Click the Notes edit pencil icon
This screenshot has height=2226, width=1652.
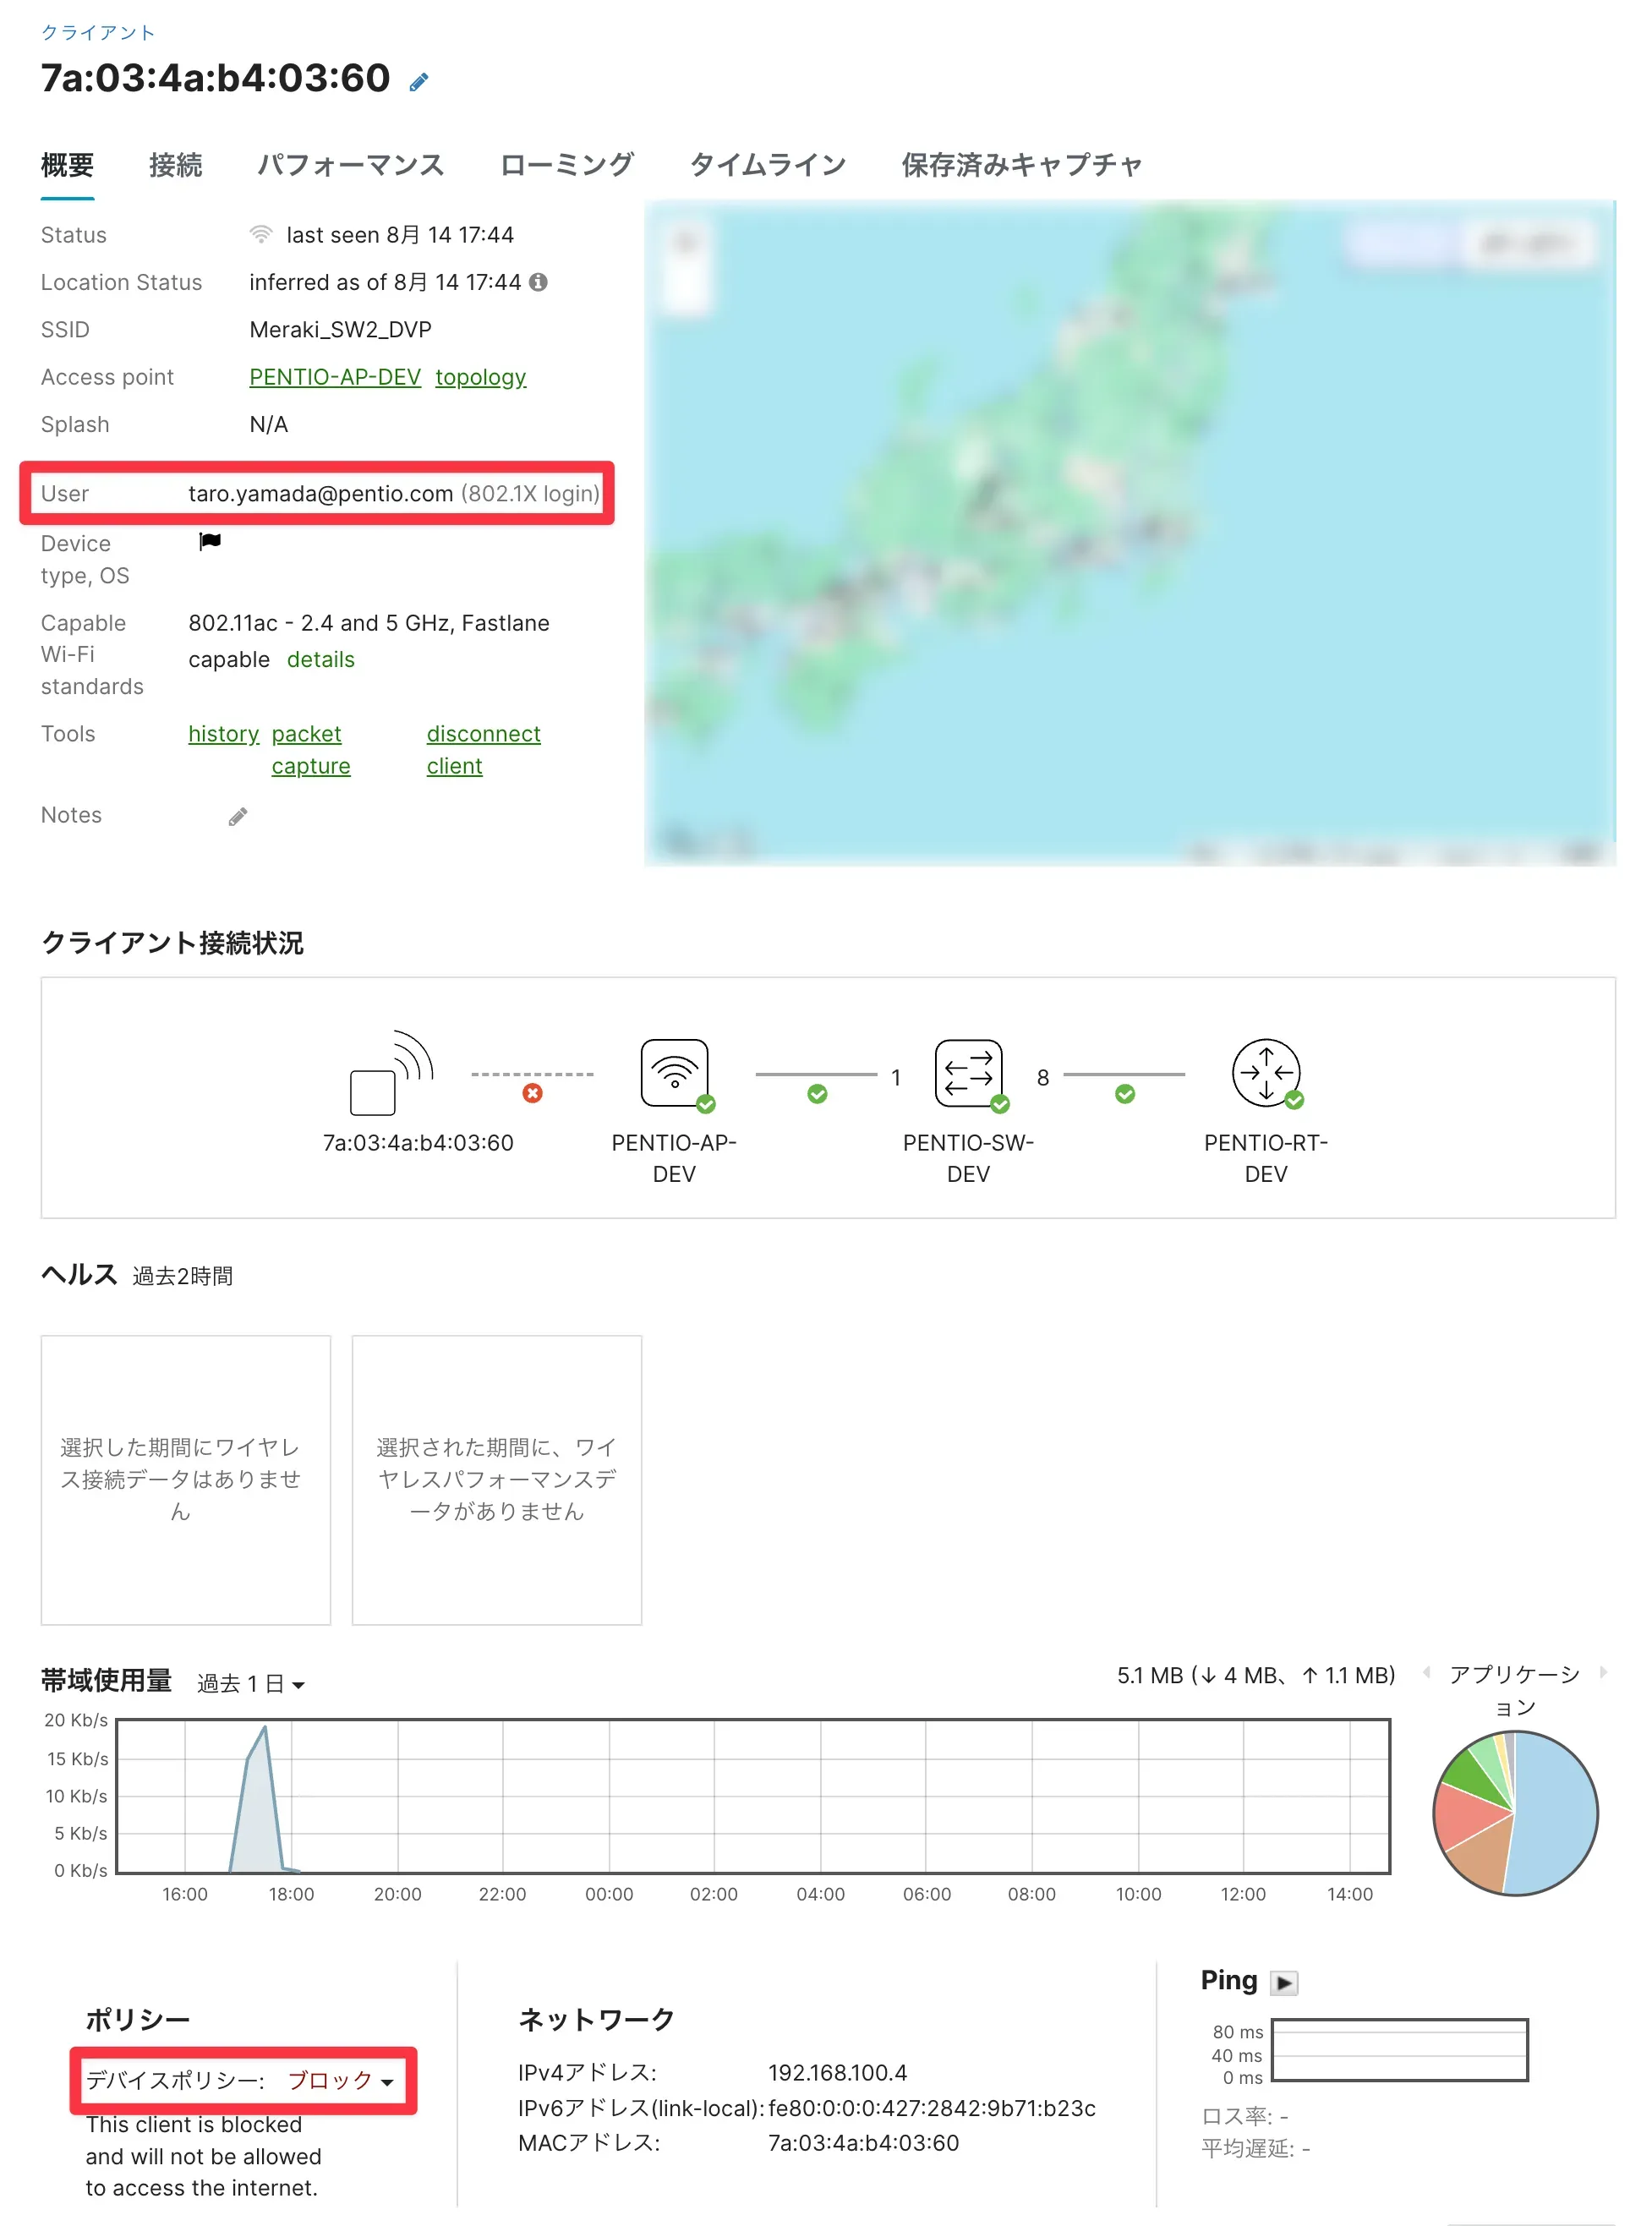(237, 817)
